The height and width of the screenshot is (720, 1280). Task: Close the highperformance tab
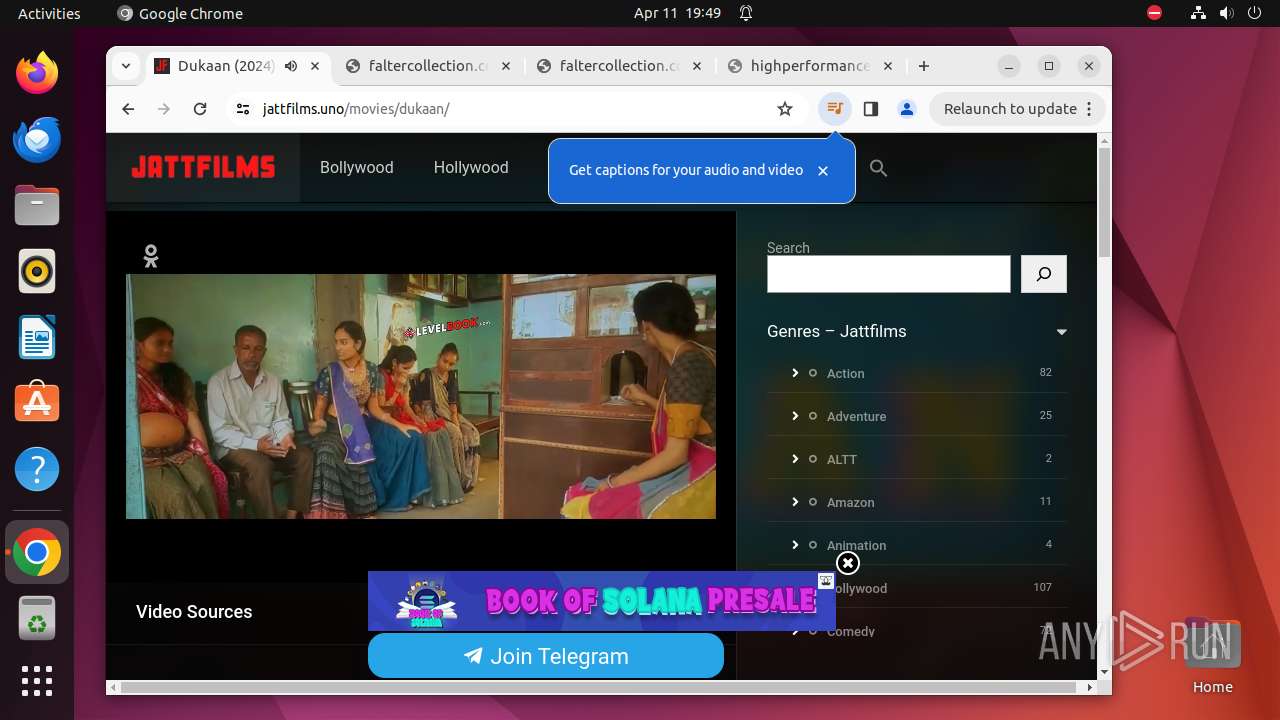point(888,66)
